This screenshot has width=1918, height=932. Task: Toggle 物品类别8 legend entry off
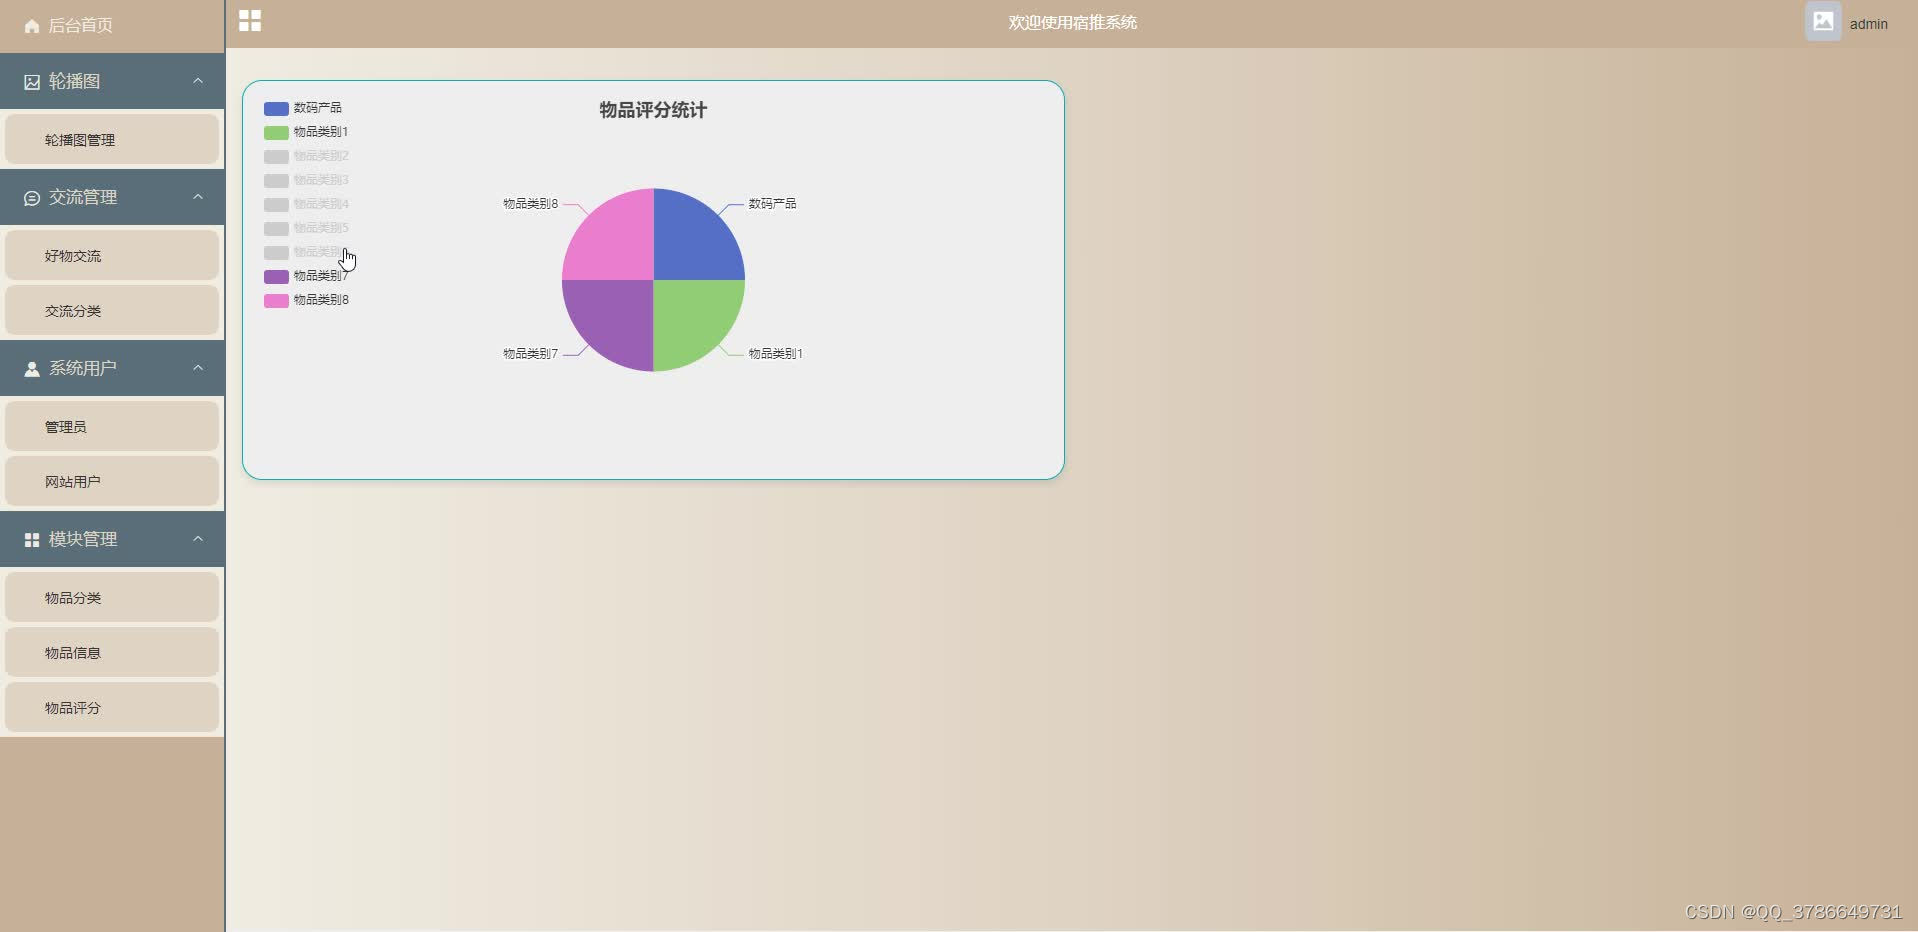click(x=306, y=300)
